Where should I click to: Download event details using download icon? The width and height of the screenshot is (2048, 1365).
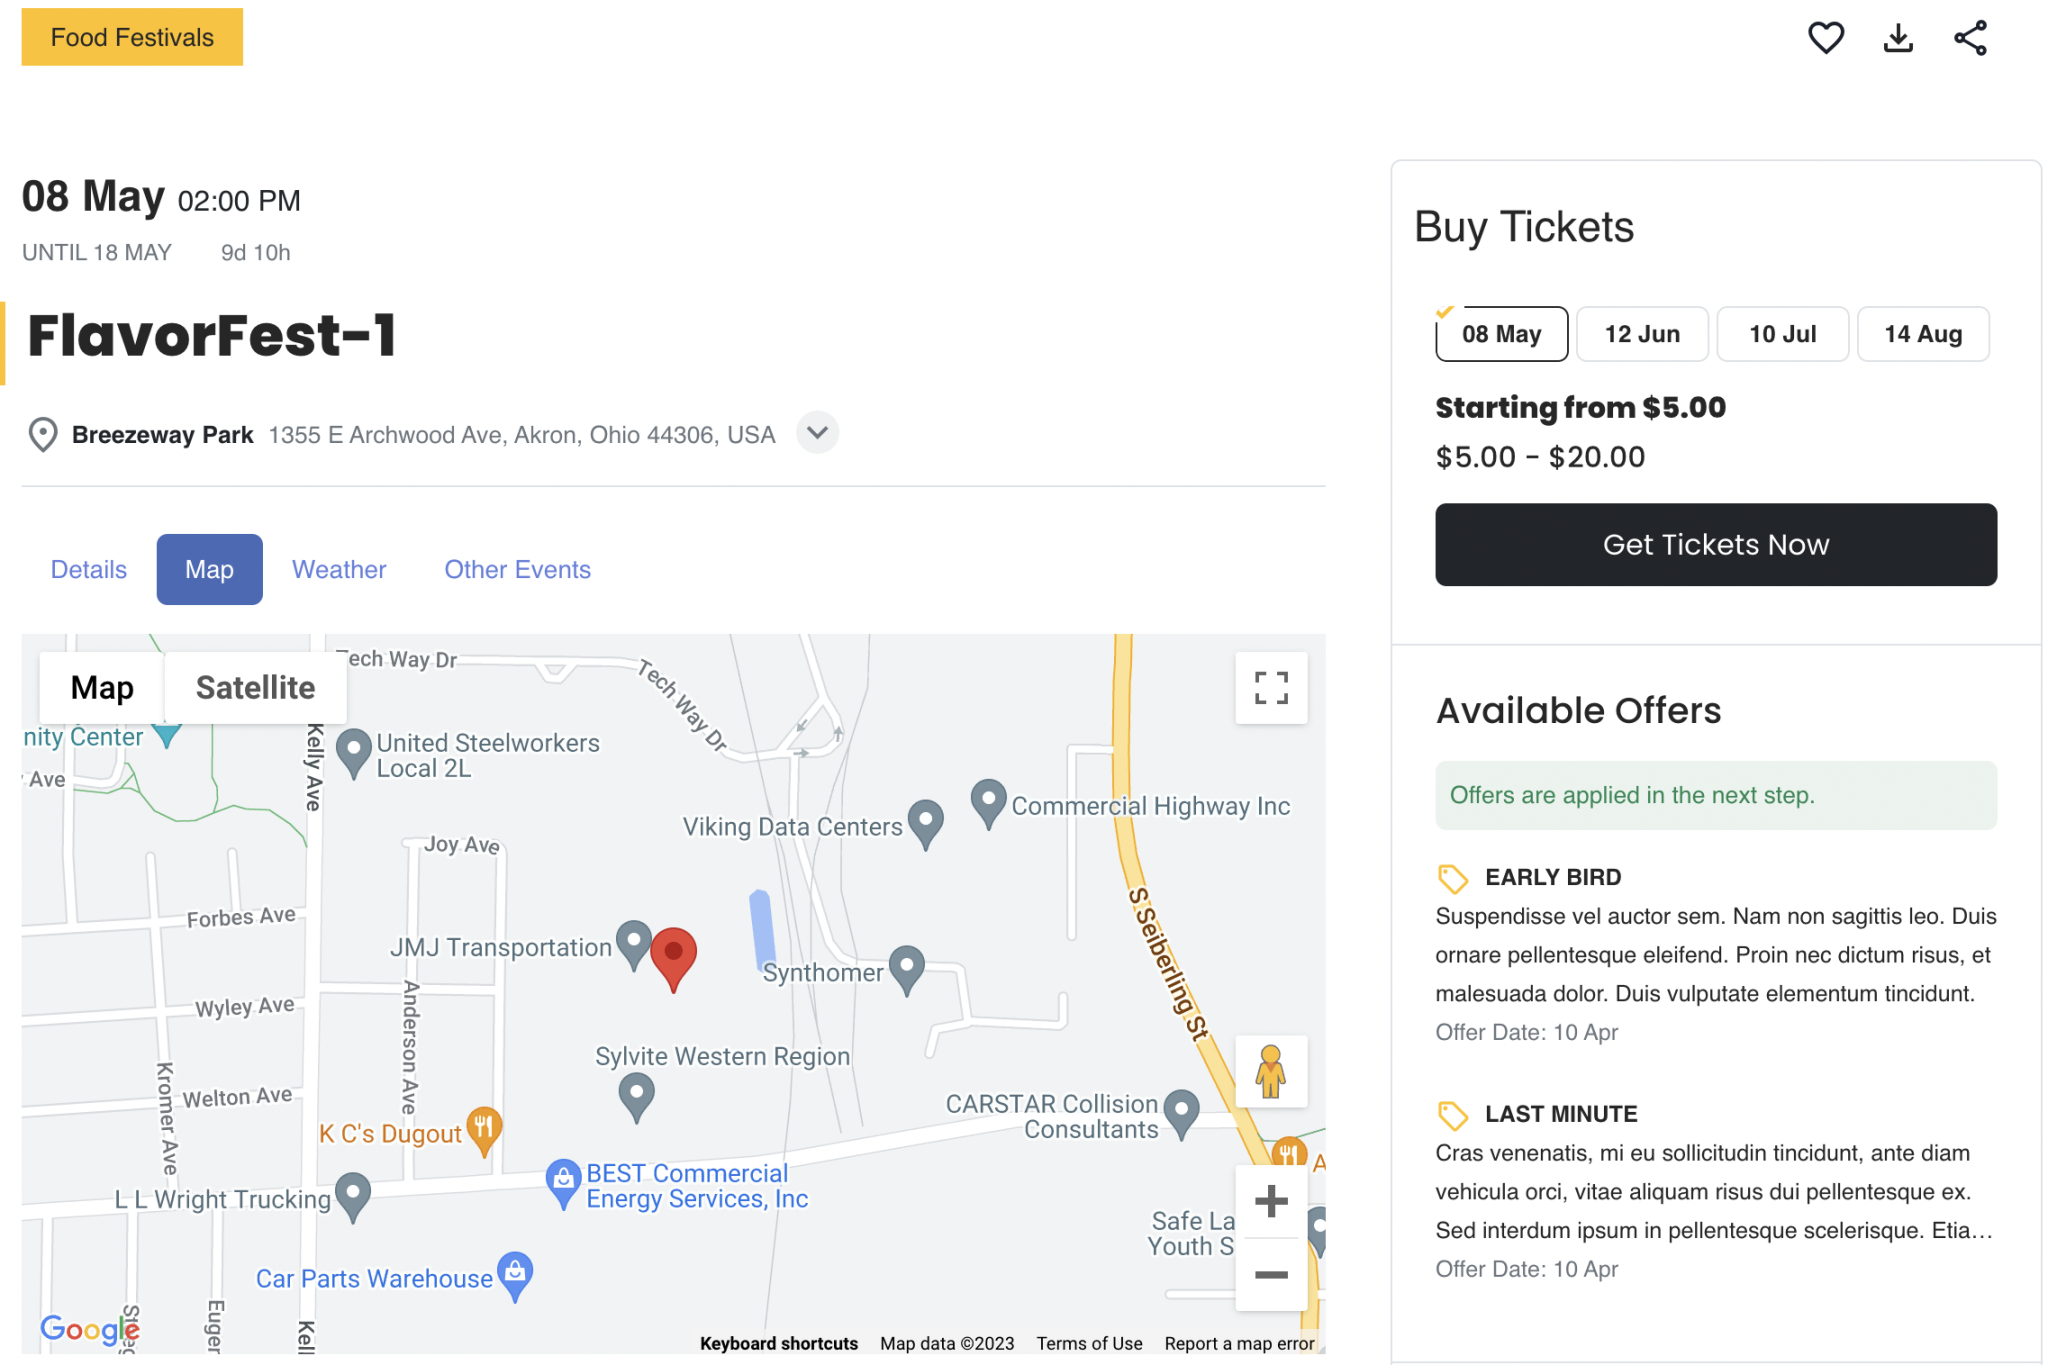coord(1897,37)
